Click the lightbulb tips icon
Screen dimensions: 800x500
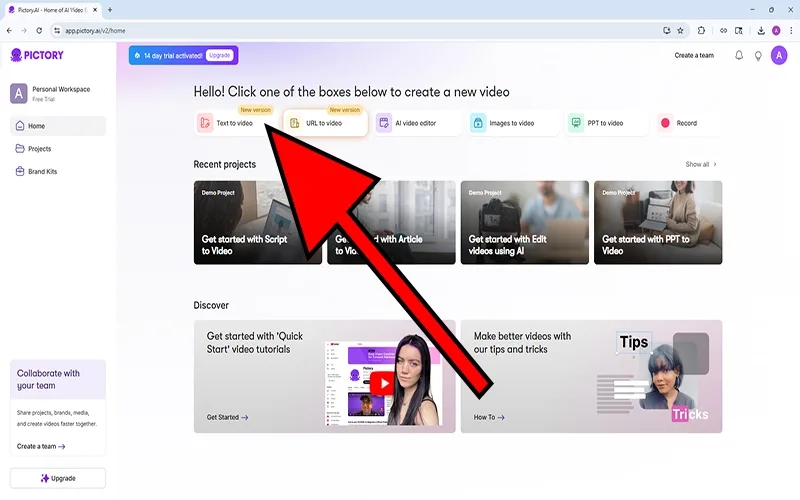click(x=758, y=56)
